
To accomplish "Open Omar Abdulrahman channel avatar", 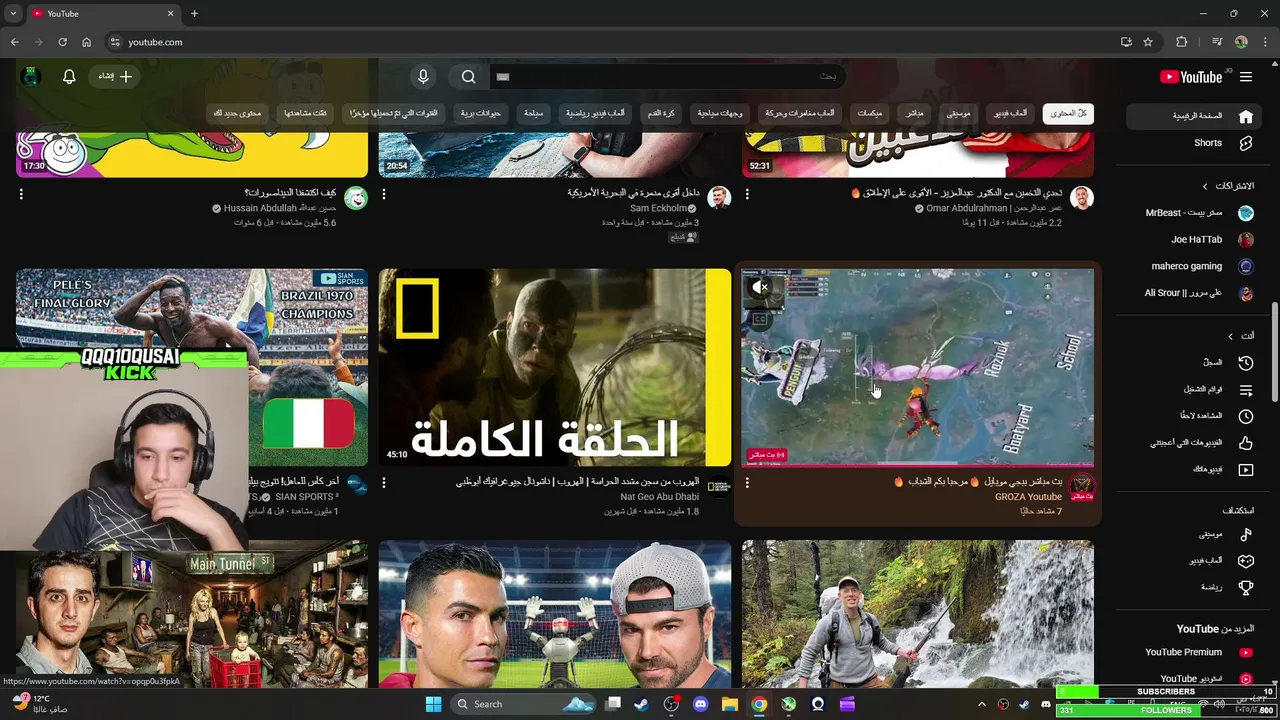I will [x=1081, y=198].
